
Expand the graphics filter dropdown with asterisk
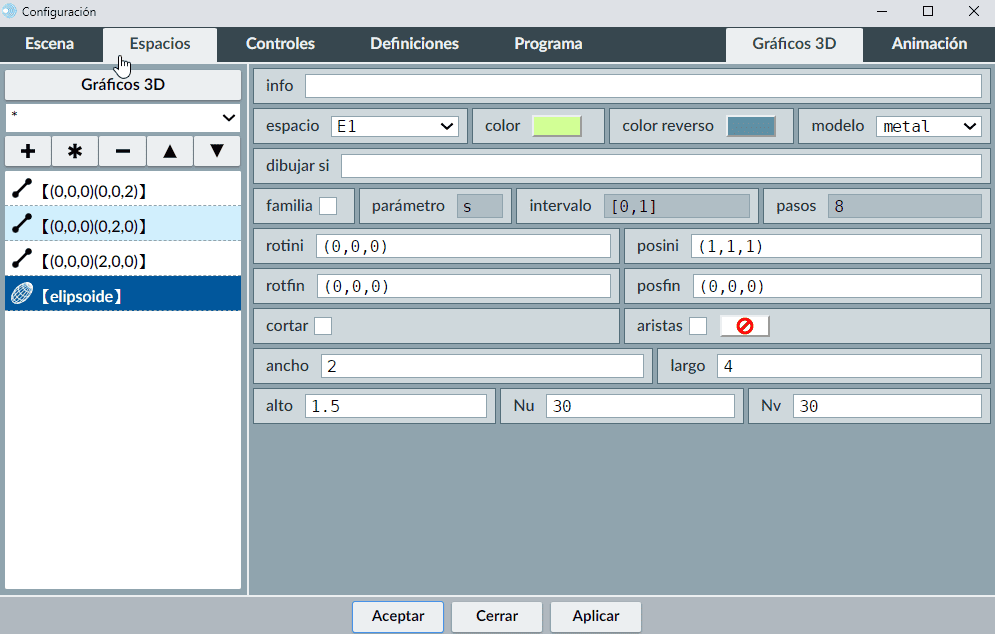pos(123,117)
